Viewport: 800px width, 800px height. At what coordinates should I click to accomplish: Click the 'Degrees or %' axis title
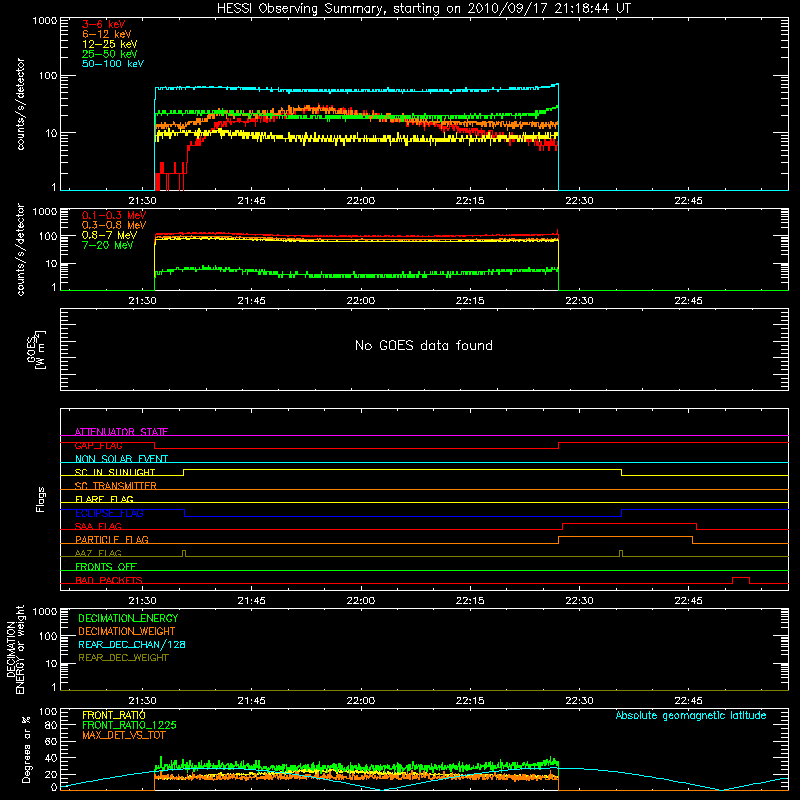(27, 749)
